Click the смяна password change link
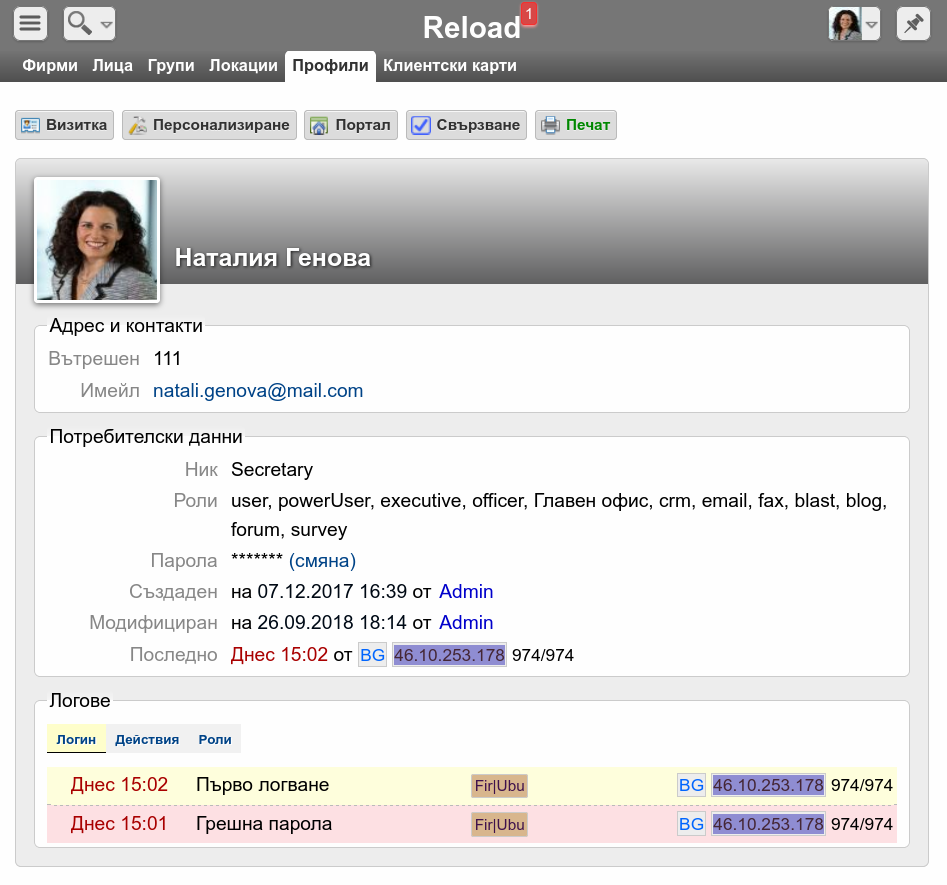947x885 pixels. coord(322,561)
